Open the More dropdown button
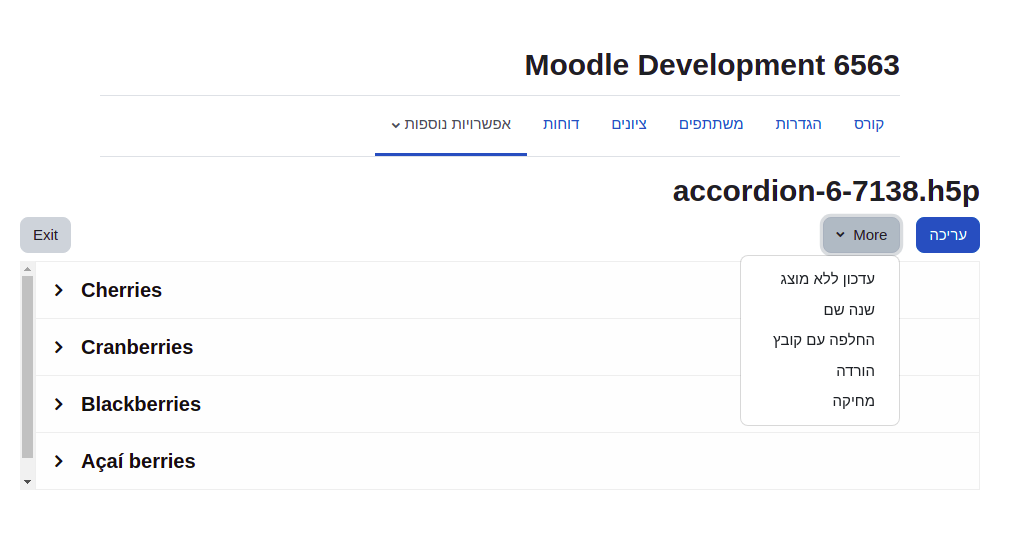Image resolution: width=1018 pixels, height=535 pixels. point(862,235)
